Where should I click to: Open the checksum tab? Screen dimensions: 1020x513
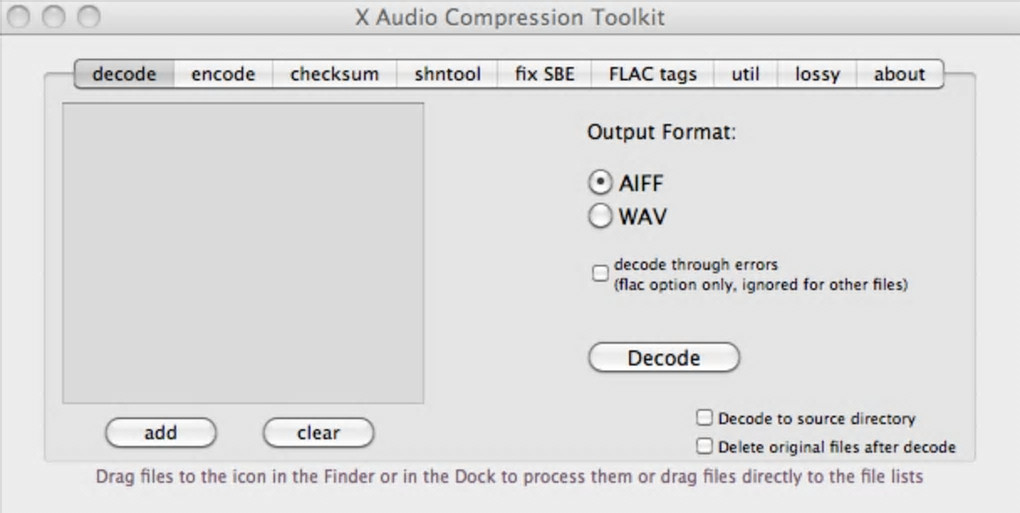pyautogui.click(x=334, y=74)
